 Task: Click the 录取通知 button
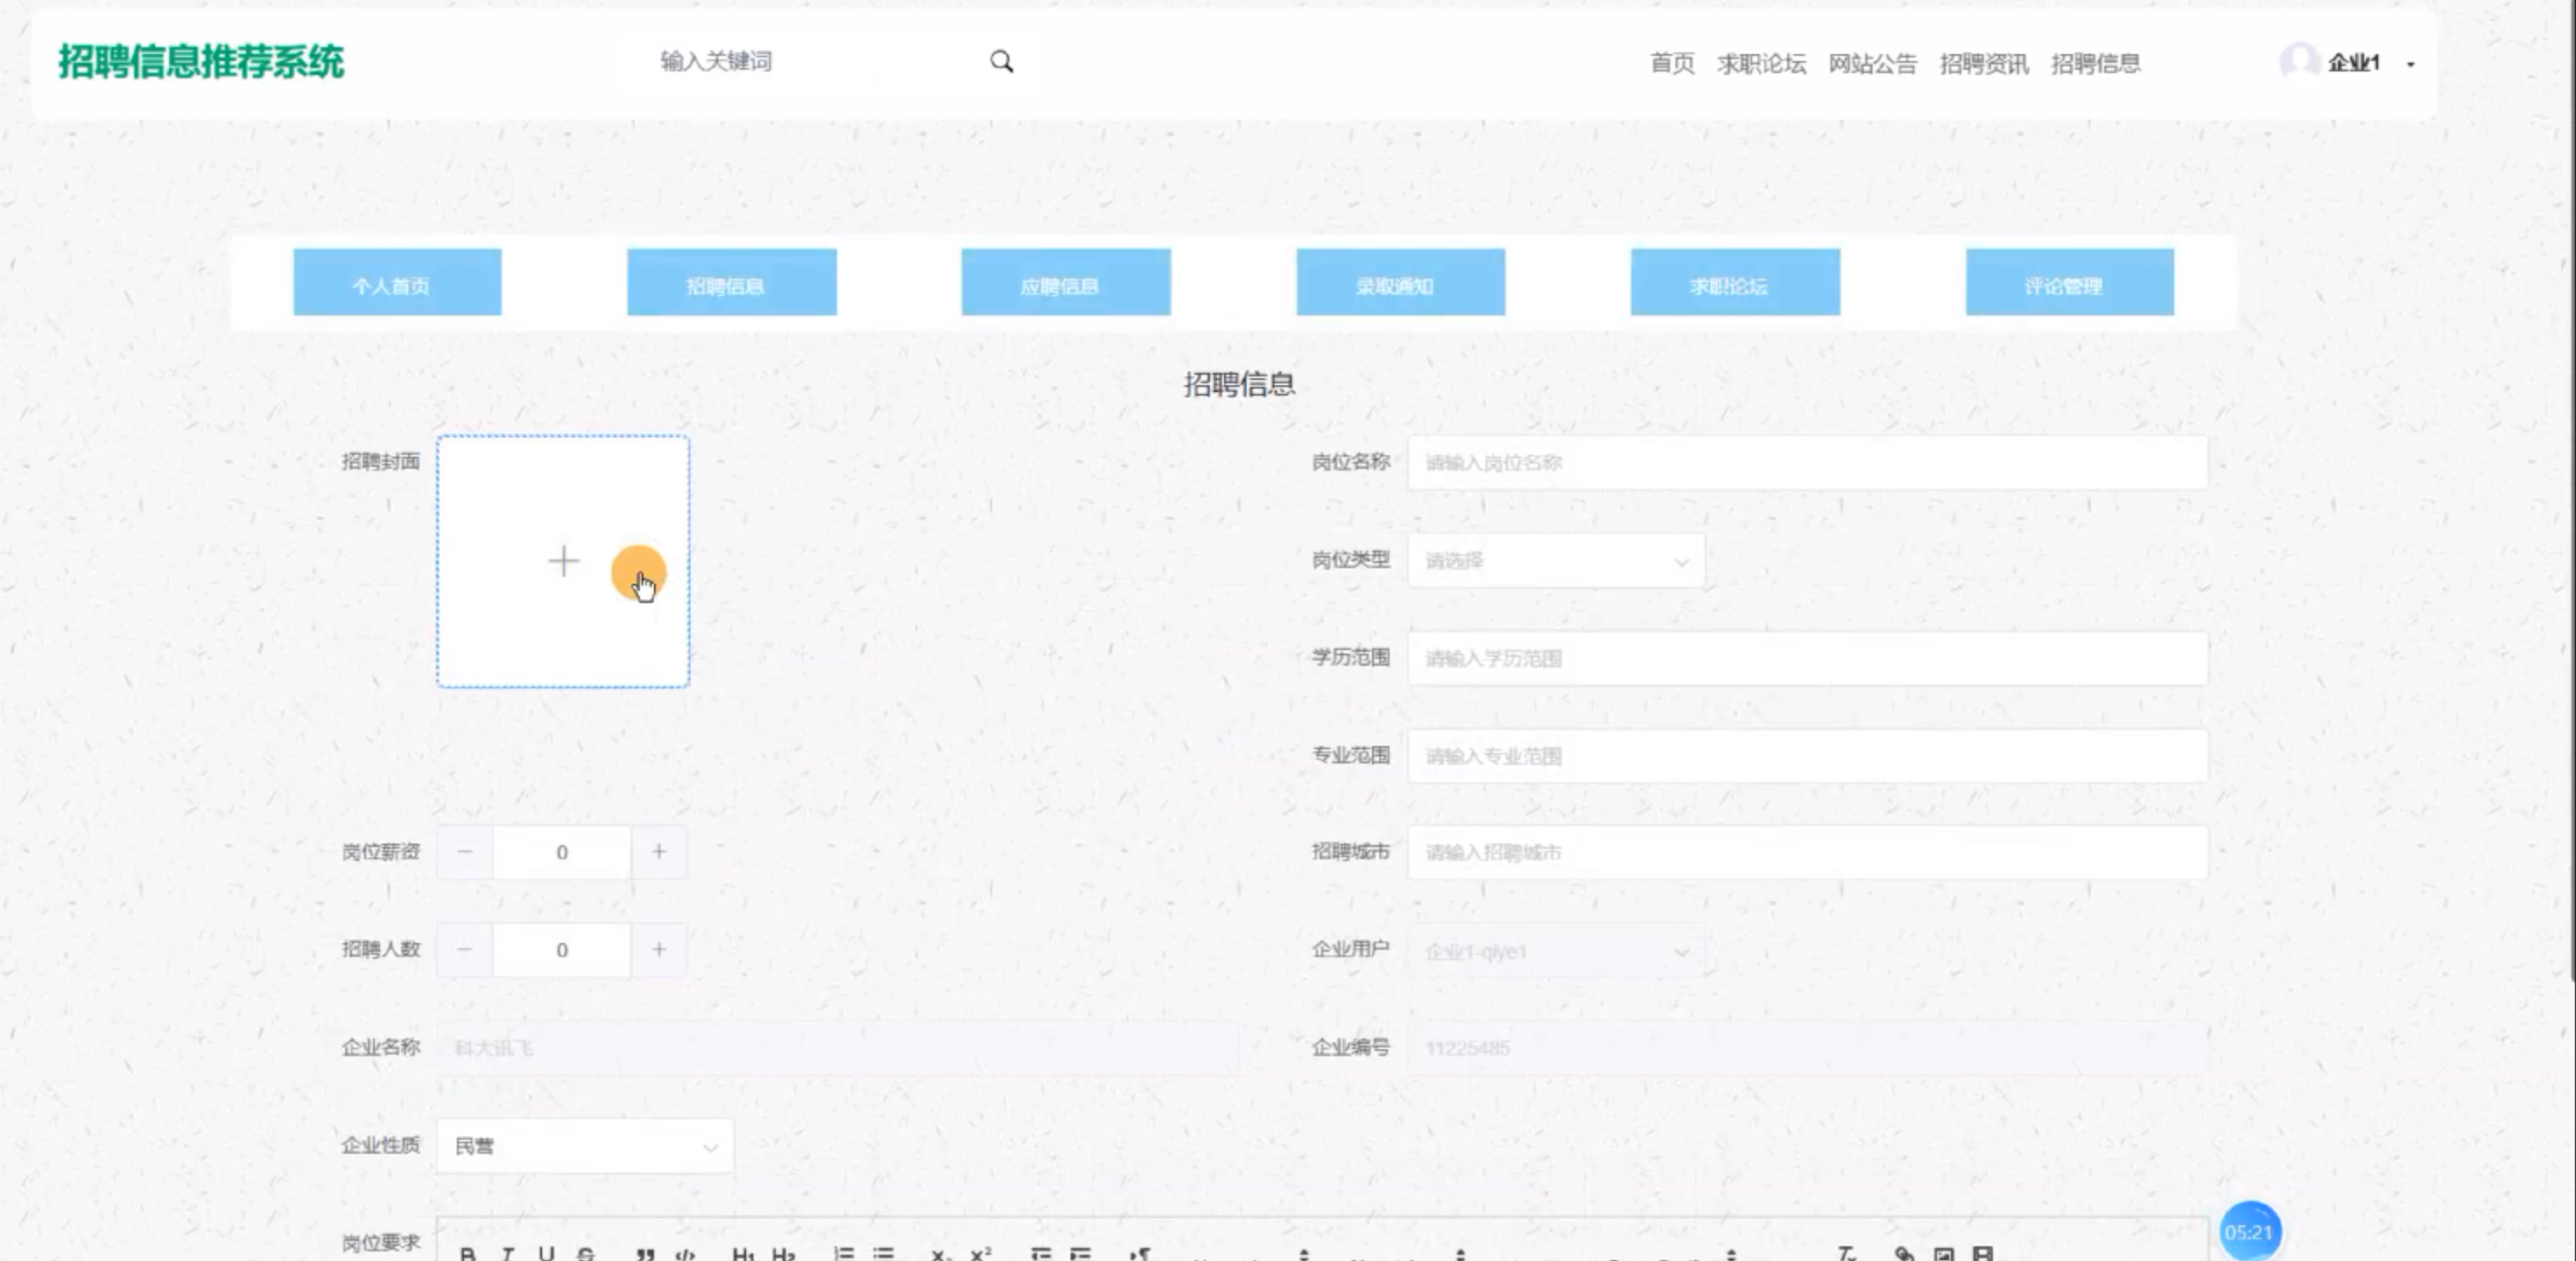point(1400,284)
